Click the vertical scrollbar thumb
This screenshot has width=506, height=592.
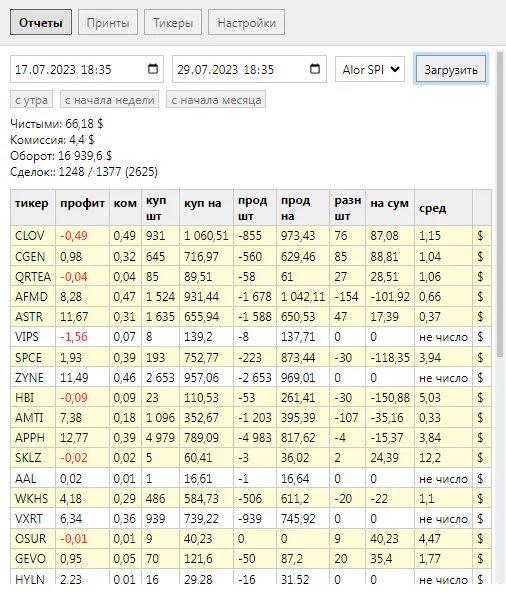click(x=500, y=204)
